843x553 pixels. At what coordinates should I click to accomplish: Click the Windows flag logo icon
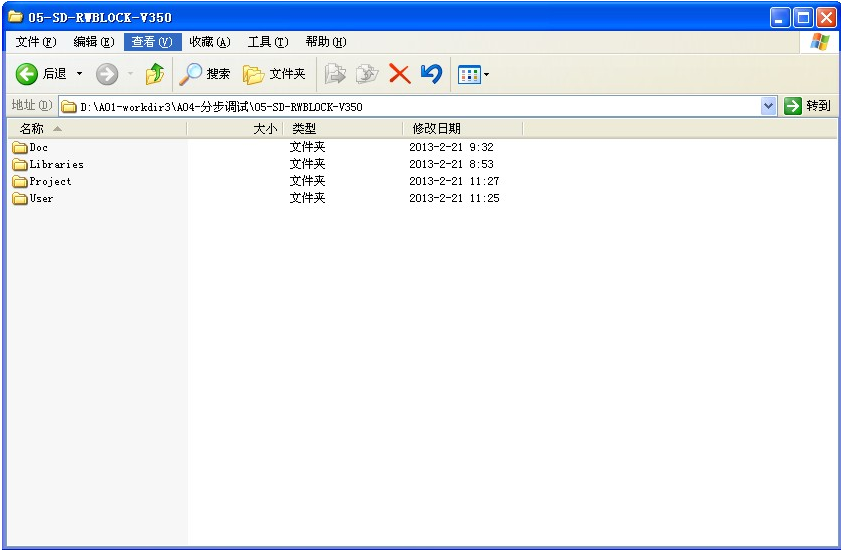[819, 42]
